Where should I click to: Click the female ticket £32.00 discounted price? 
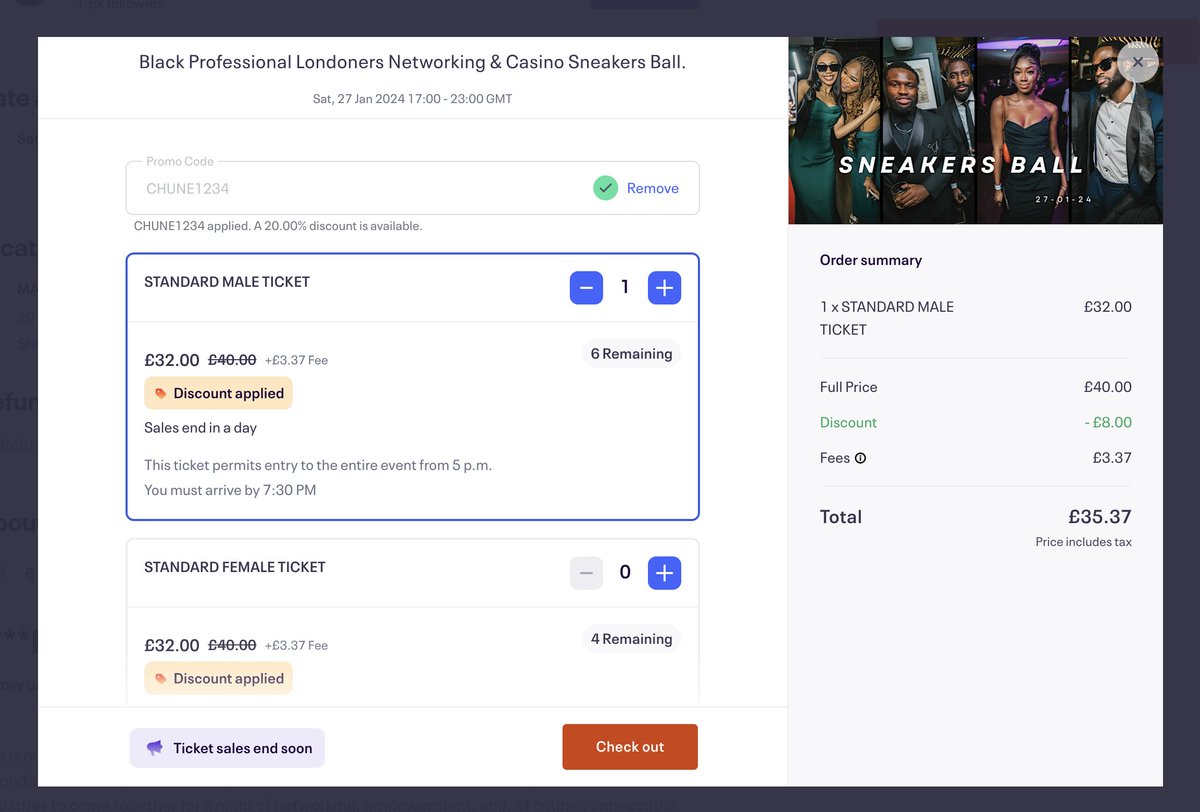tap(172, 645)
